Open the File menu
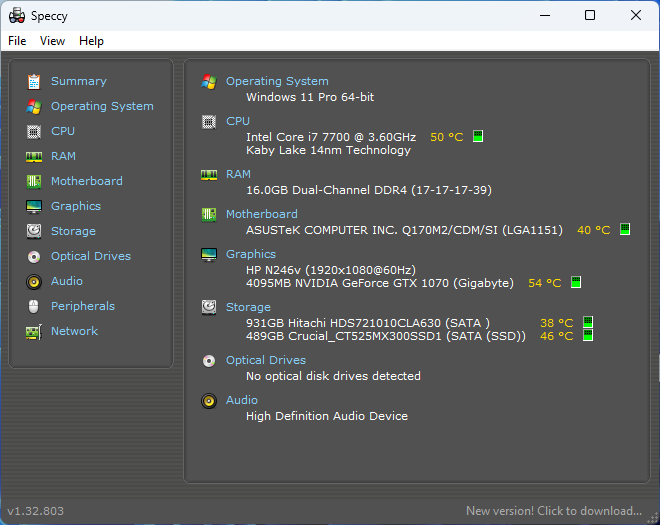The image size is (660, 525). click(x=17, y=41)
